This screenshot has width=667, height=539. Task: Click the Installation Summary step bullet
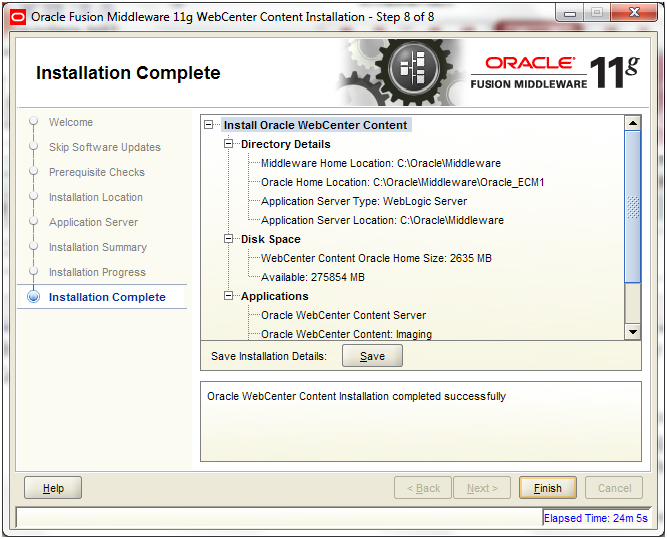[x=34, y=246]
